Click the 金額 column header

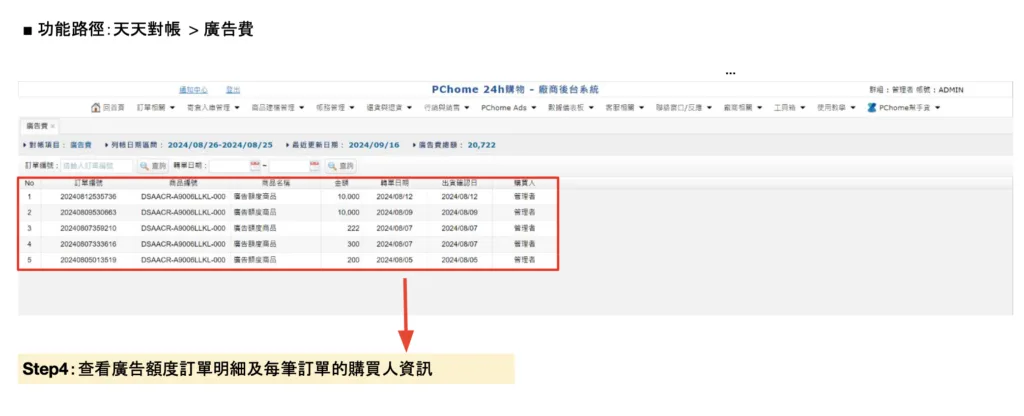click(x=341, y=183)
